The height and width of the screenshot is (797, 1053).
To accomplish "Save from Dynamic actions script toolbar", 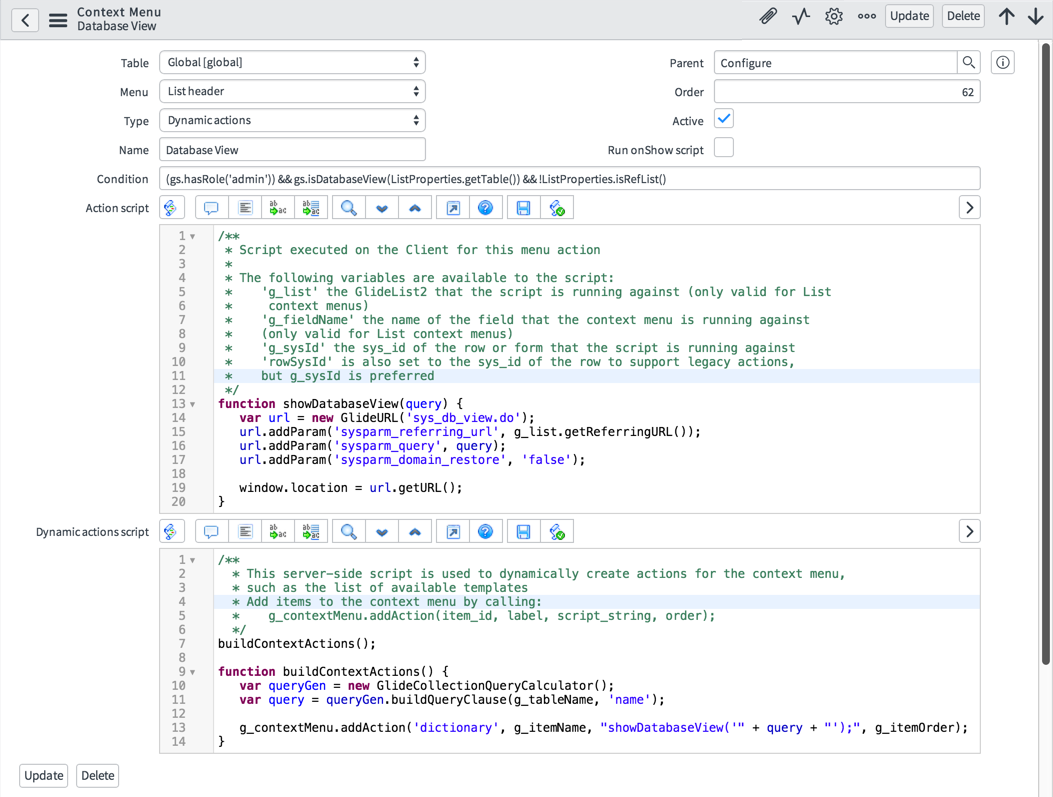I will click(524, 532).
